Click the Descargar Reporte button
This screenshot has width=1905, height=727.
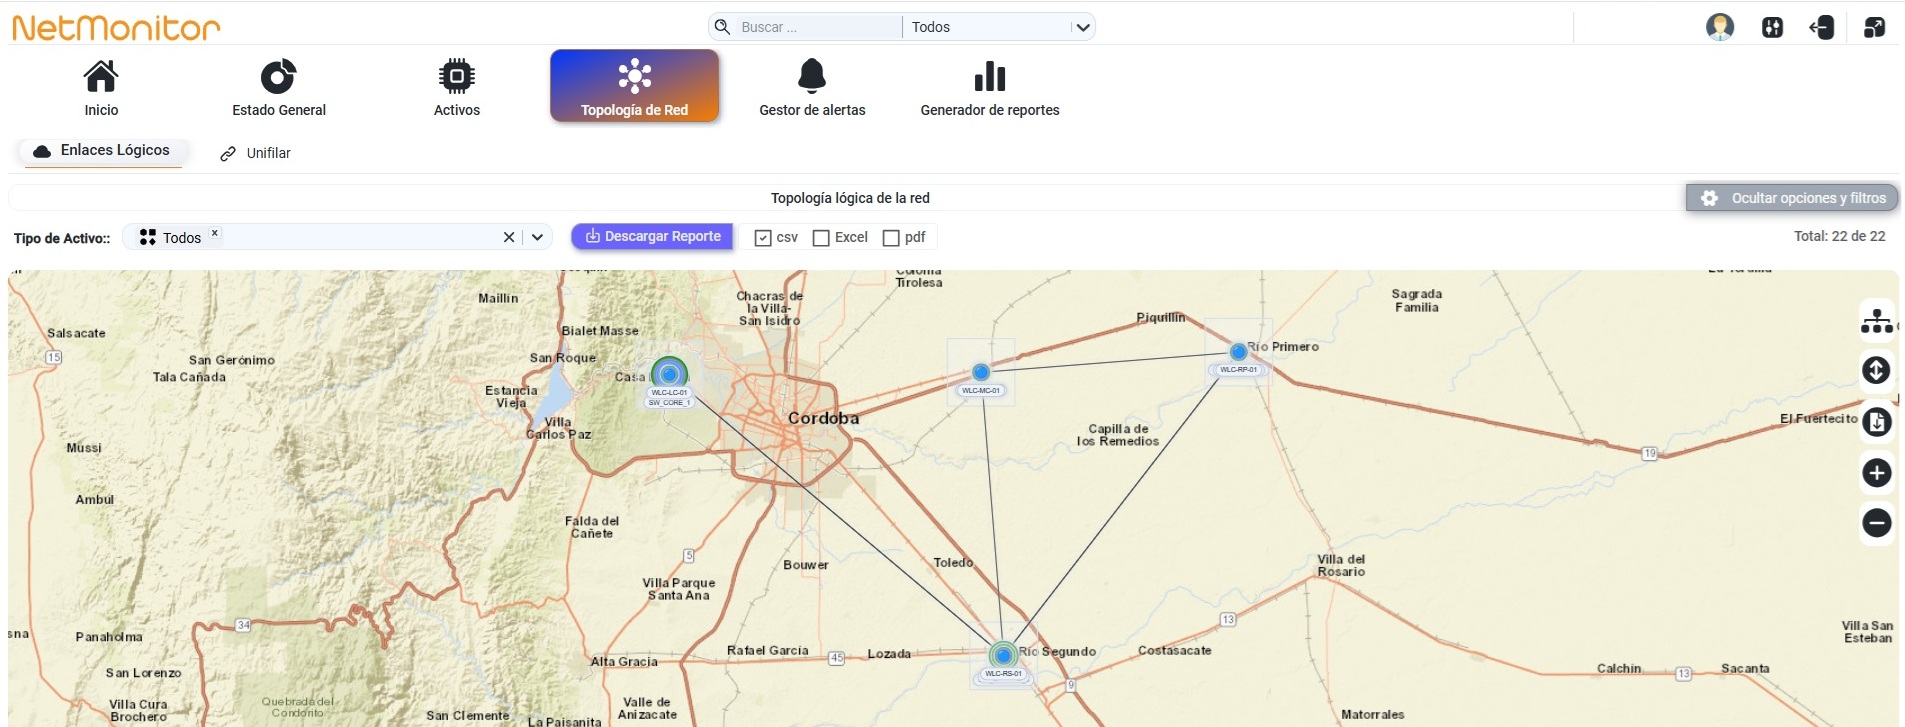pyautogui.click(x=653, y=236)
